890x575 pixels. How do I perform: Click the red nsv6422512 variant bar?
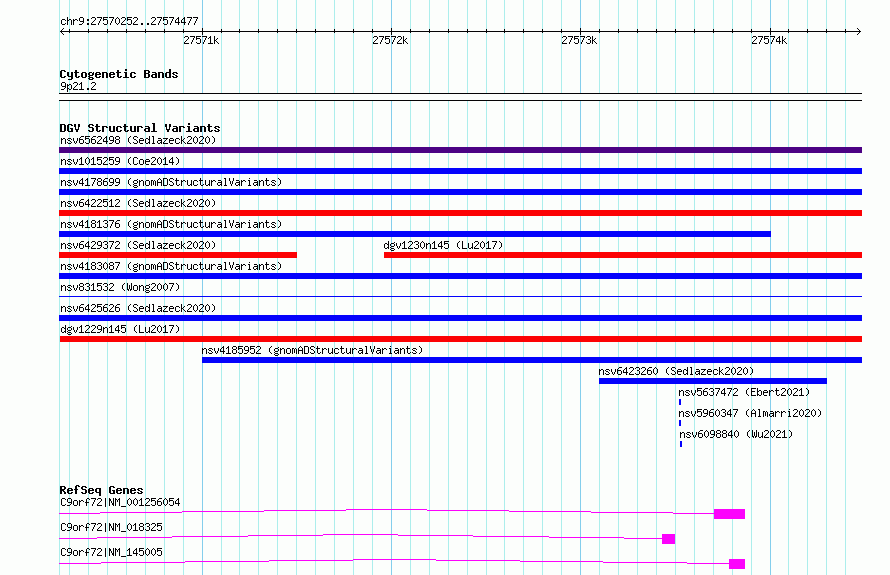(x=460, y=213)
